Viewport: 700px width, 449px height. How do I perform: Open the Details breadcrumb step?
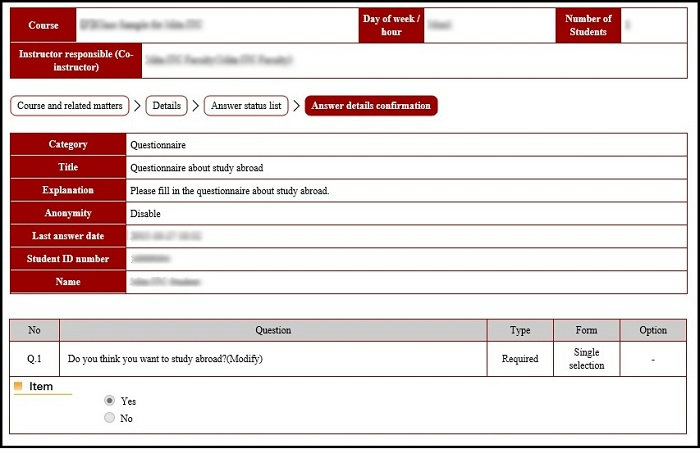point(166,106)
